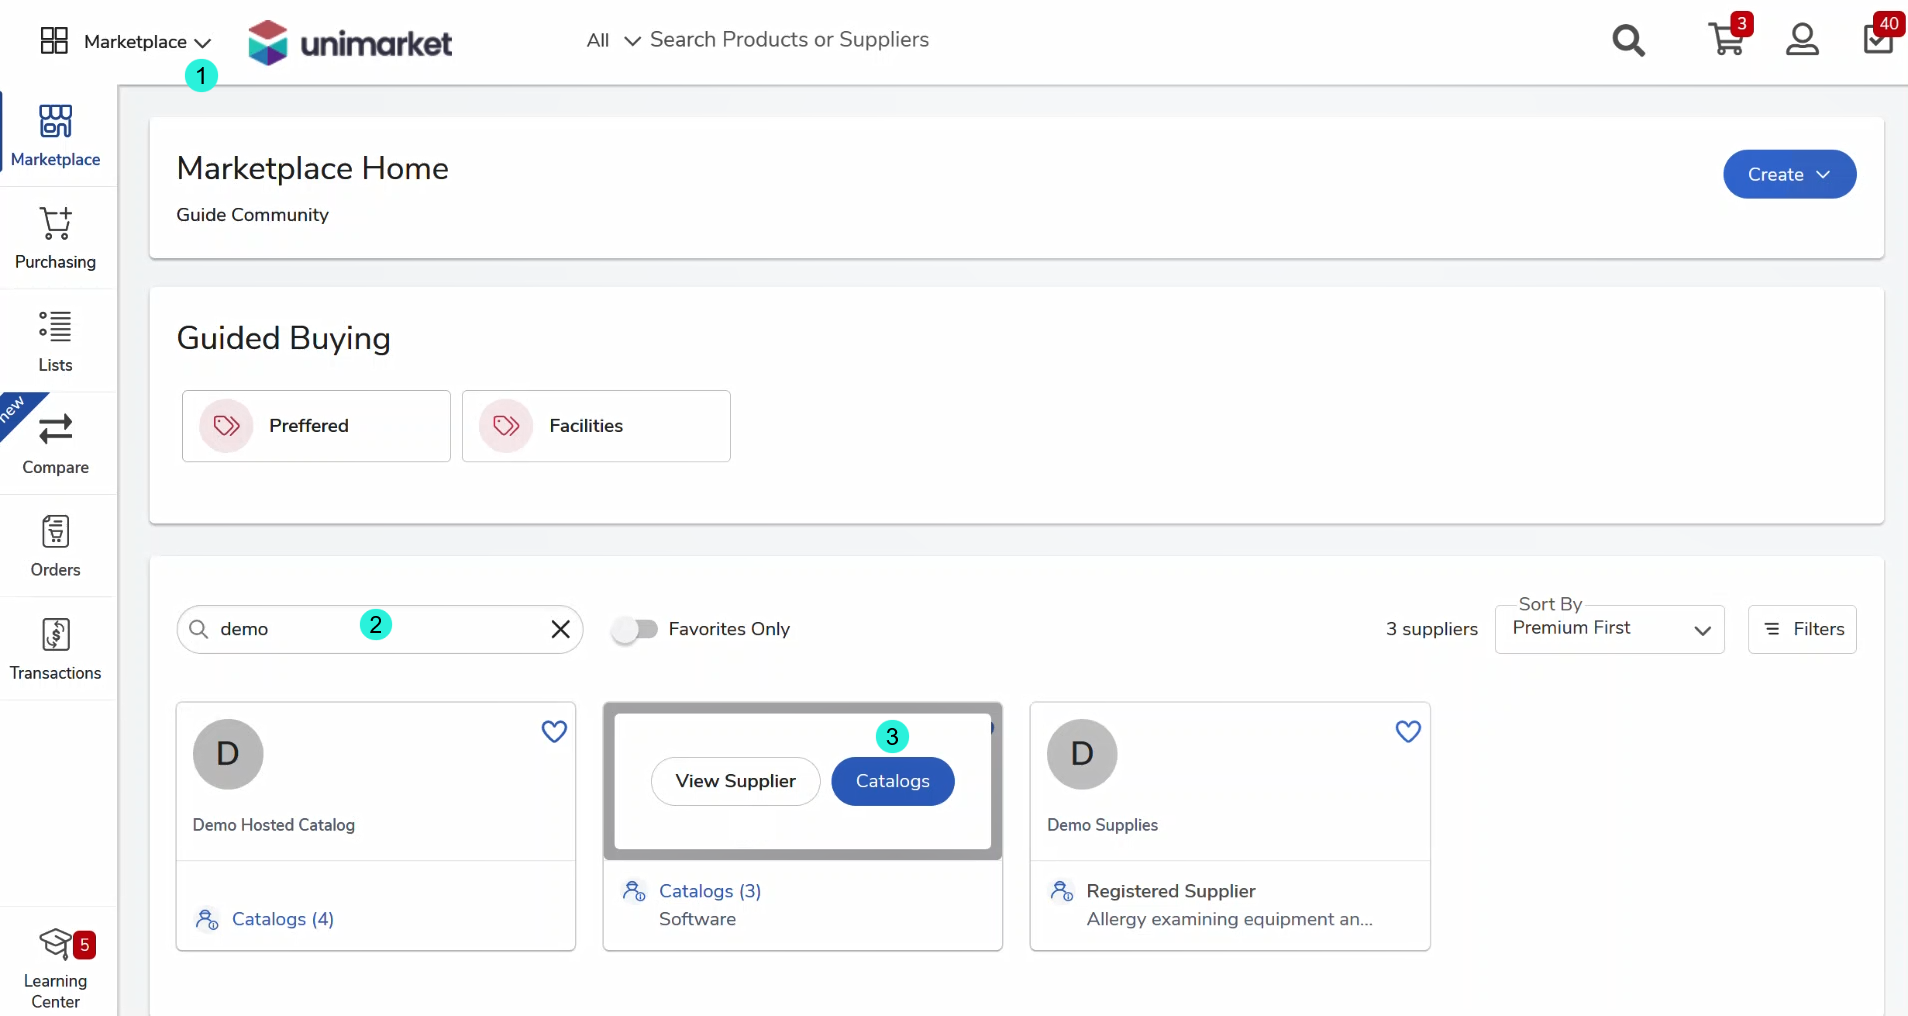Click the View Supplier button
Screen dimensions: 1908x1016
pos(735,781)
